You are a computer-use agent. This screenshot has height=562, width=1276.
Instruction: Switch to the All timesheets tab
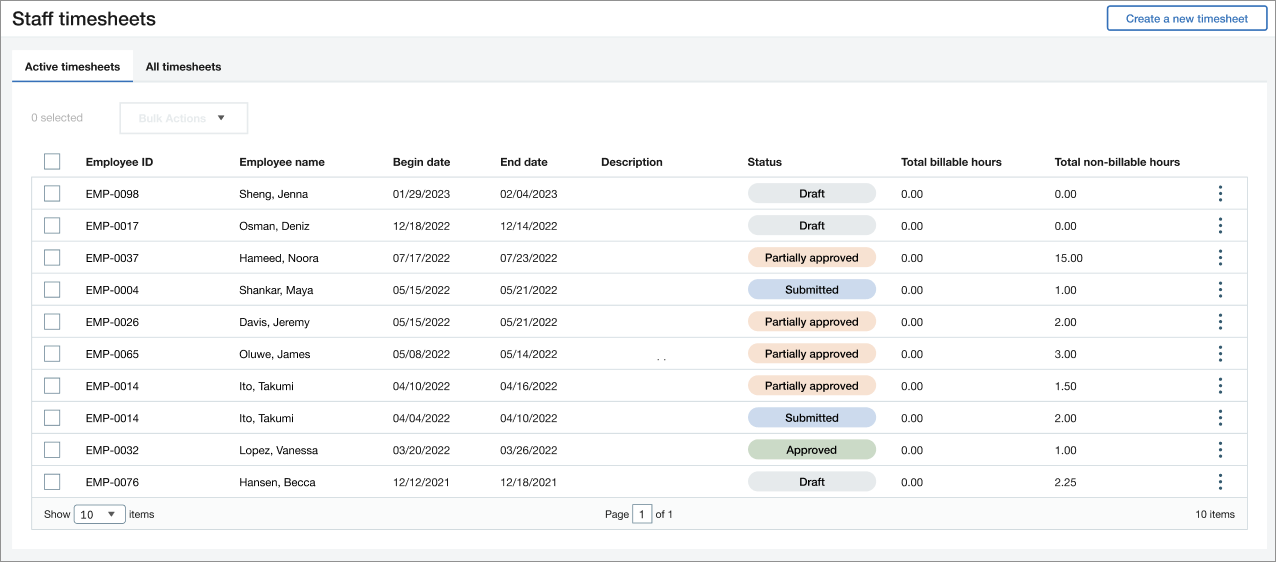tap(183, 67)
